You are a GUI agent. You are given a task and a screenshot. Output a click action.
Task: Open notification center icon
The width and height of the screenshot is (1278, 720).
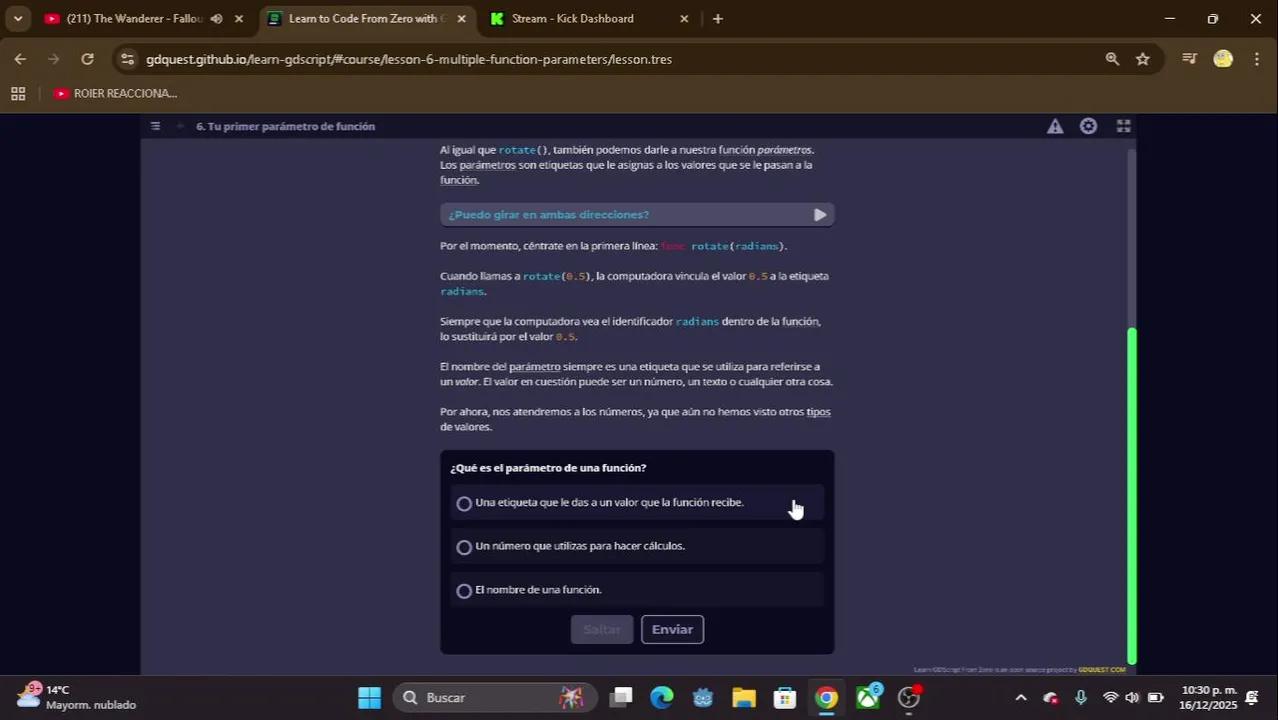(1252, 698)
